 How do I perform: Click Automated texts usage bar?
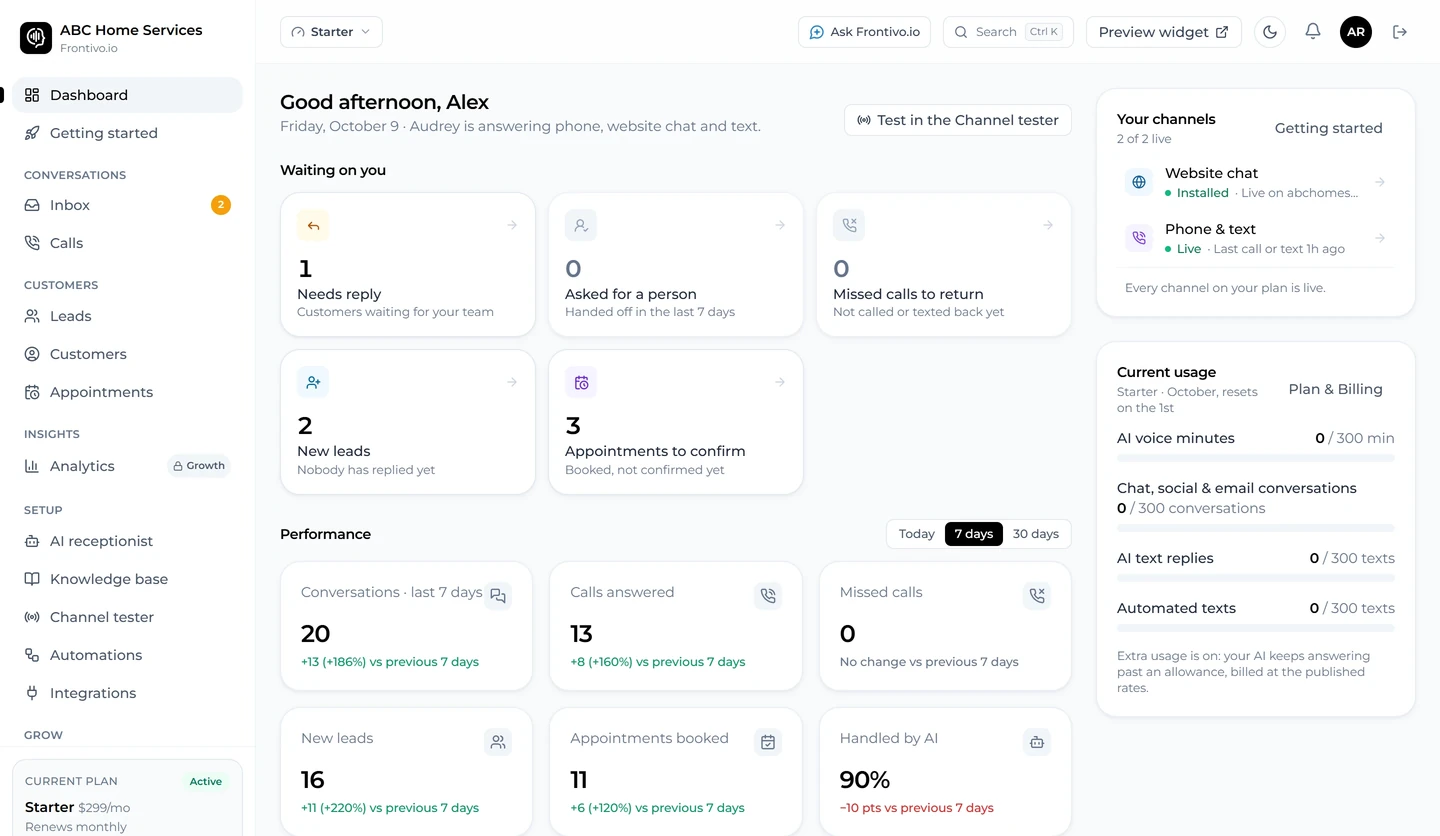1256,628
